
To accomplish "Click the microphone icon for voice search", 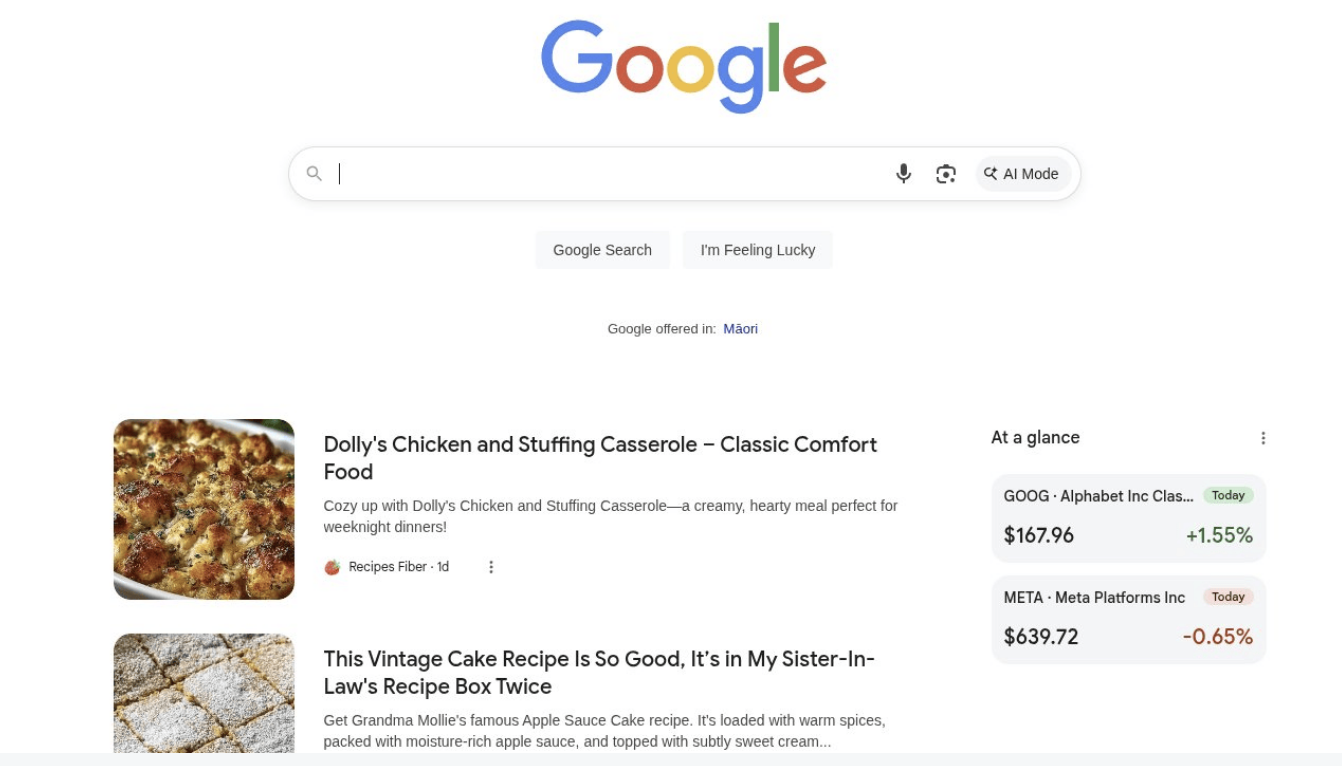I will 903,173.
